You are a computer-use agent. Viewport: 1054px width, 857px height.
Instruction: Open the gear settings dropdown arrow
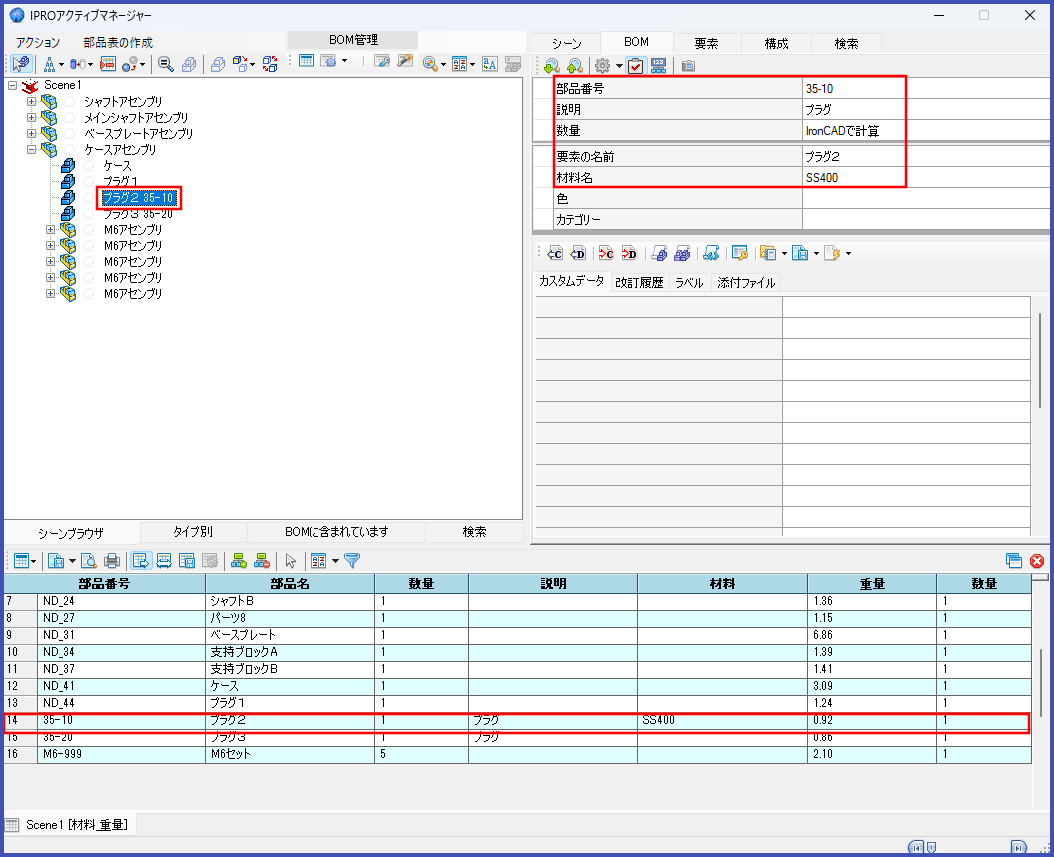pos(619,66)
